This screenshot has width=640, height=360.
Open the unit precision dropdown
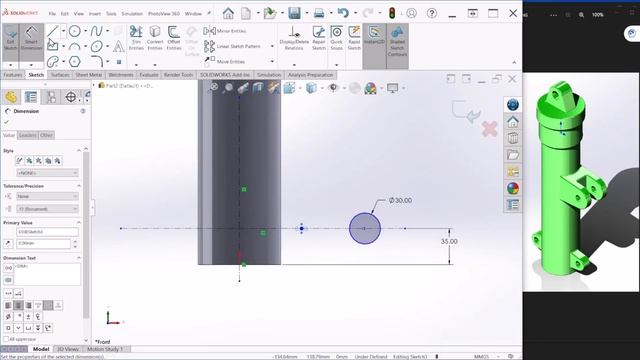(x=47, y=209)
